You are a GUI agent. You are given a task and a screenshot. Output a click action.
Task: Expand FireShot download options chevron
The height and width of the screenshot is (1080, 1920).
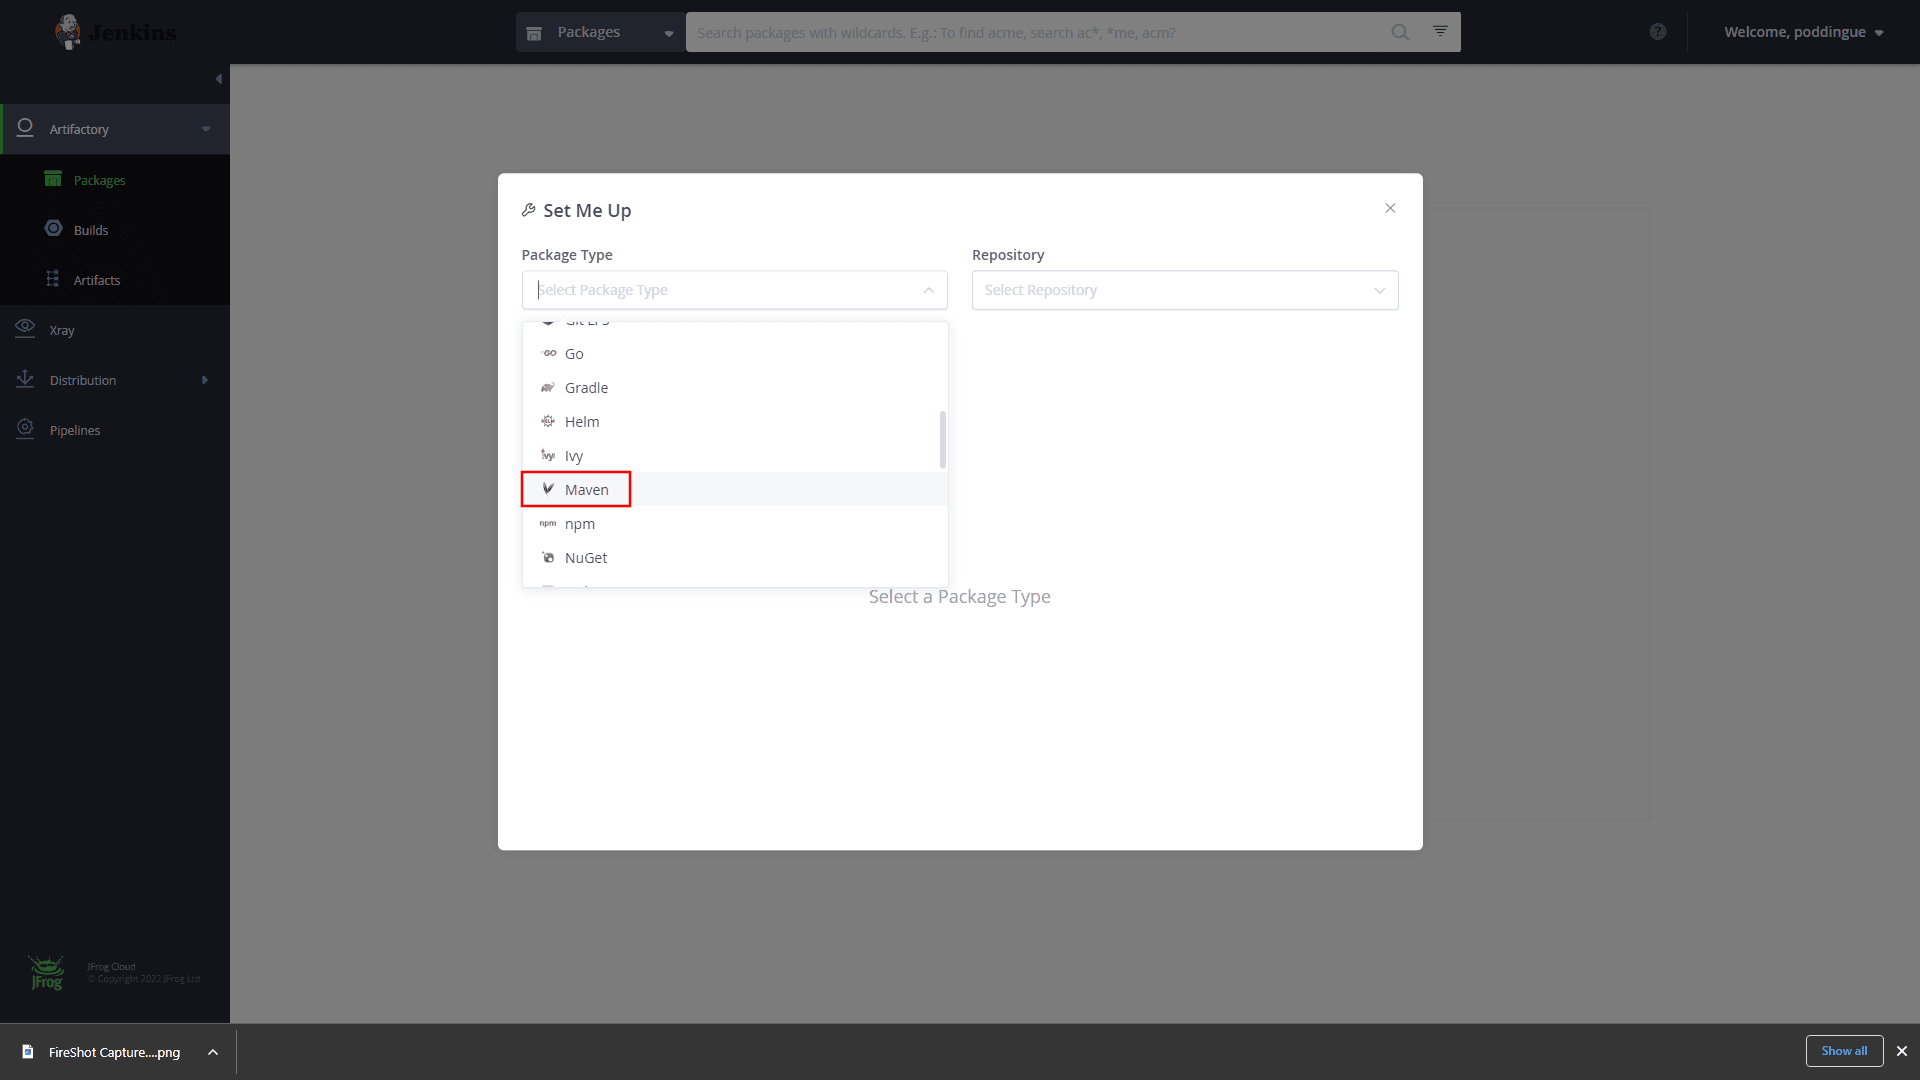click(x=212, y=1052)
